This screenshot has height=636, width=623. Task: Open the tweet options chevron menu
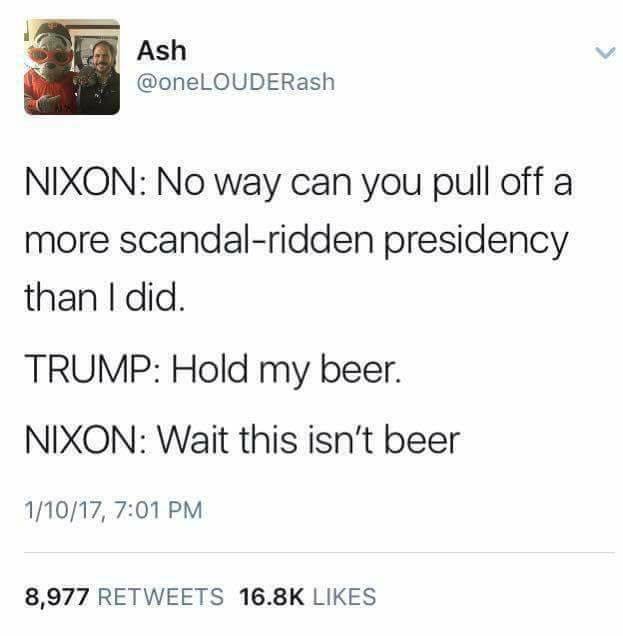605,53
